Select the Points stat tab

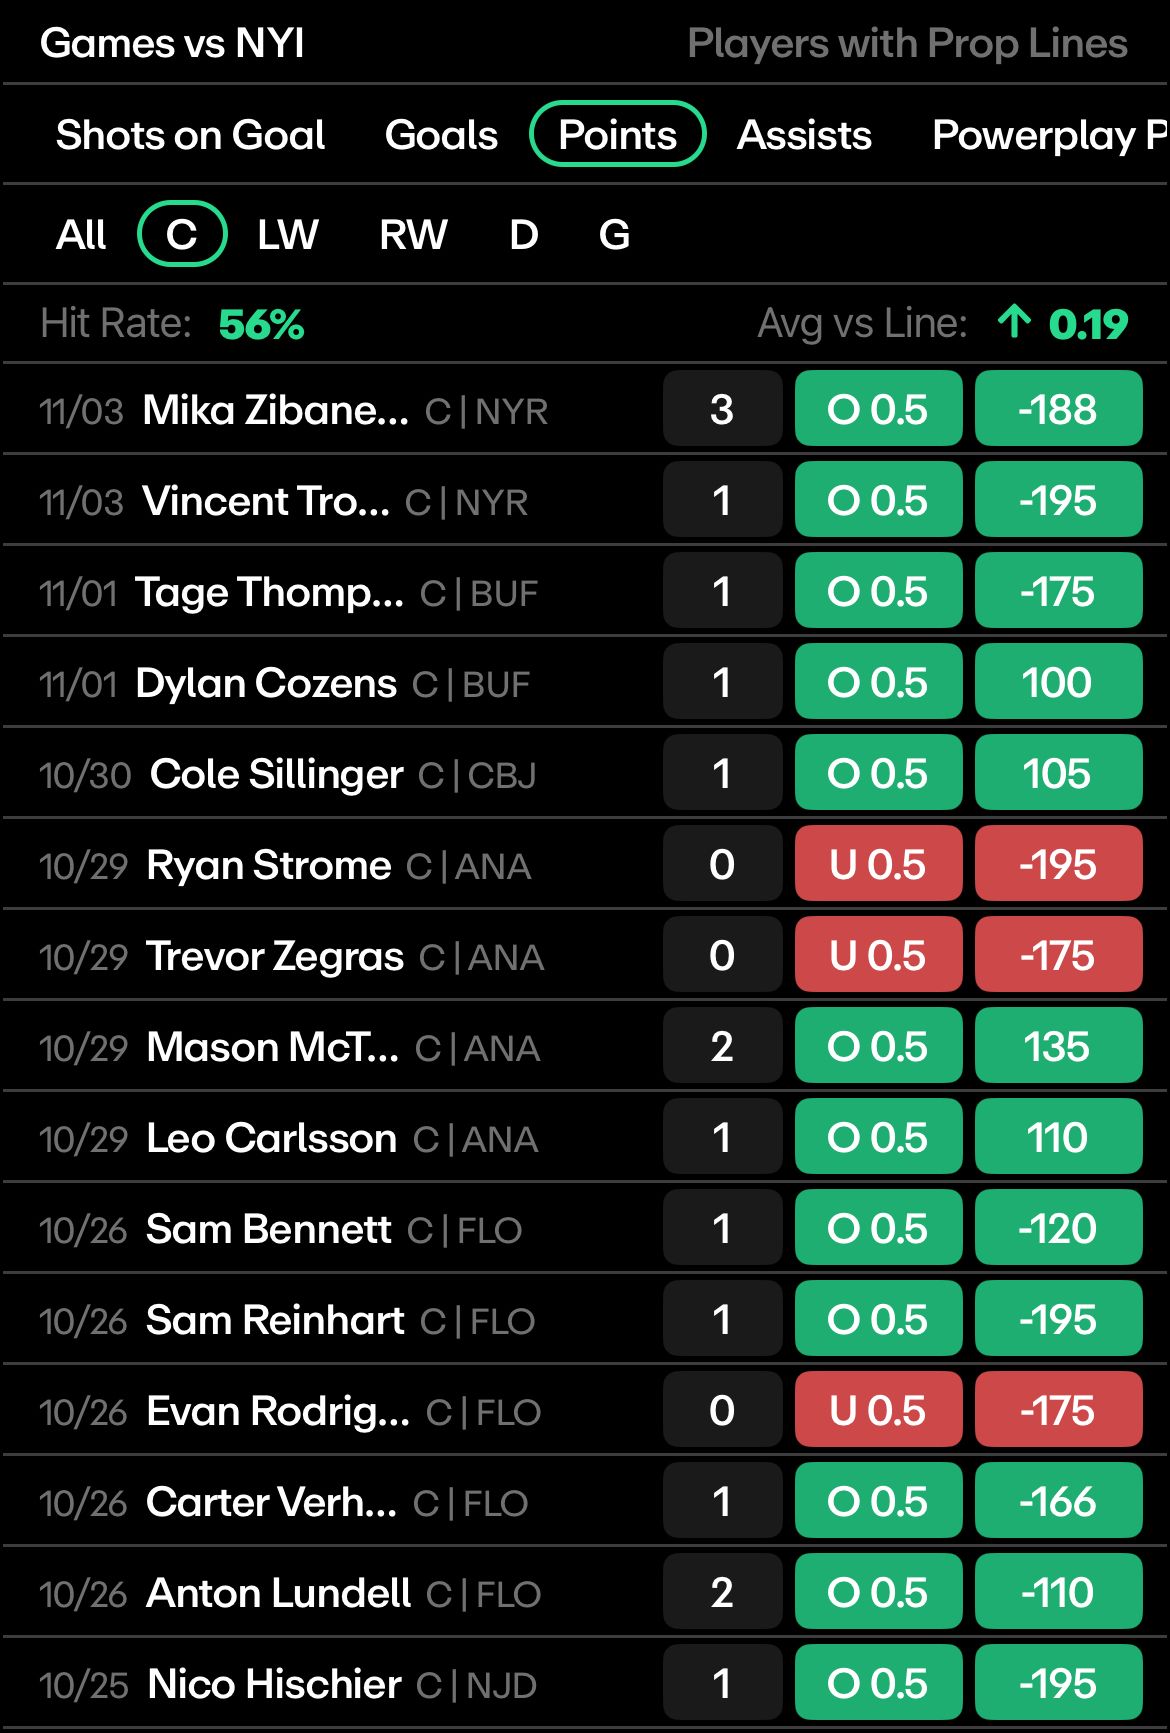pos(618,134)
